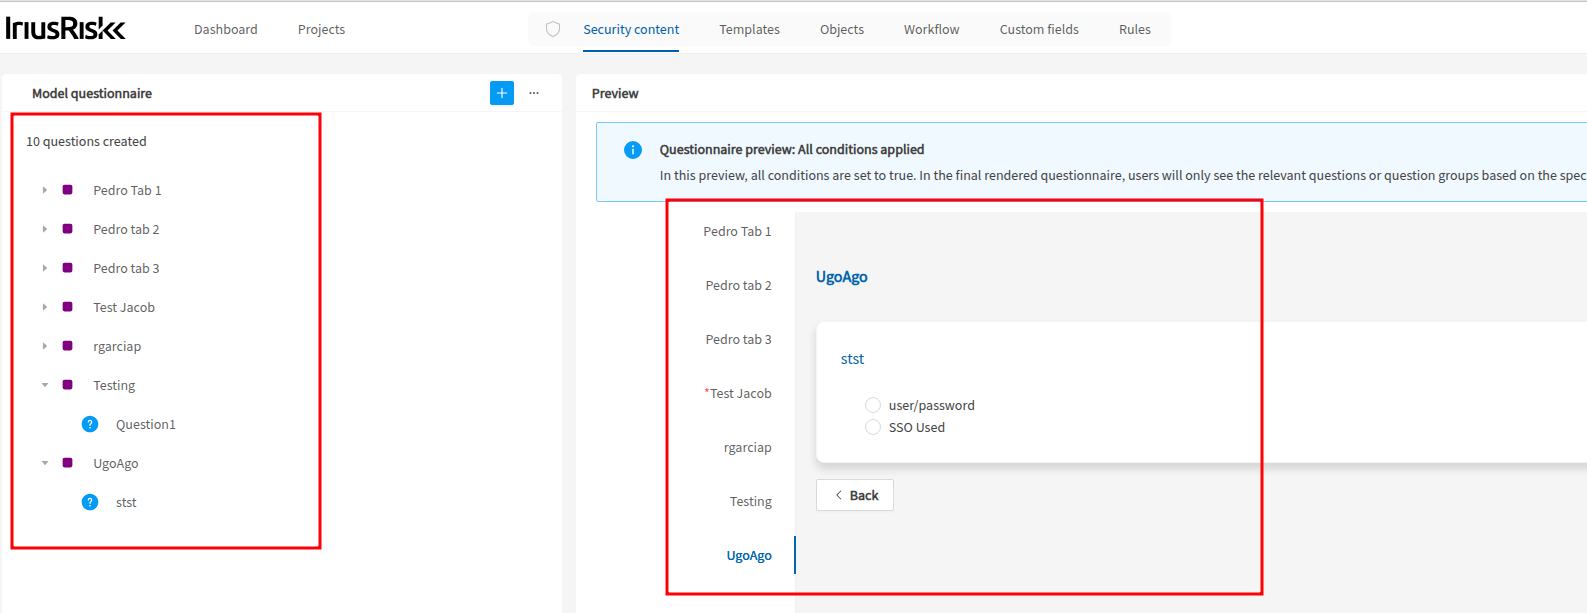The height and width of the screenshot is (613, 1587).
Task: Collapse the Testing tree node
Action: [x=45, y=385]
